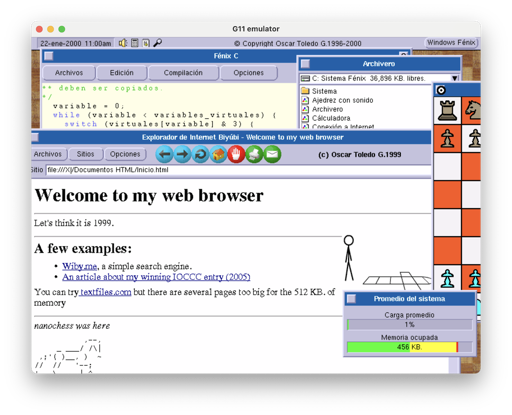Print the page with the printer icon
This screenshot has height=415, width=512.
click(x=254, y=154)
